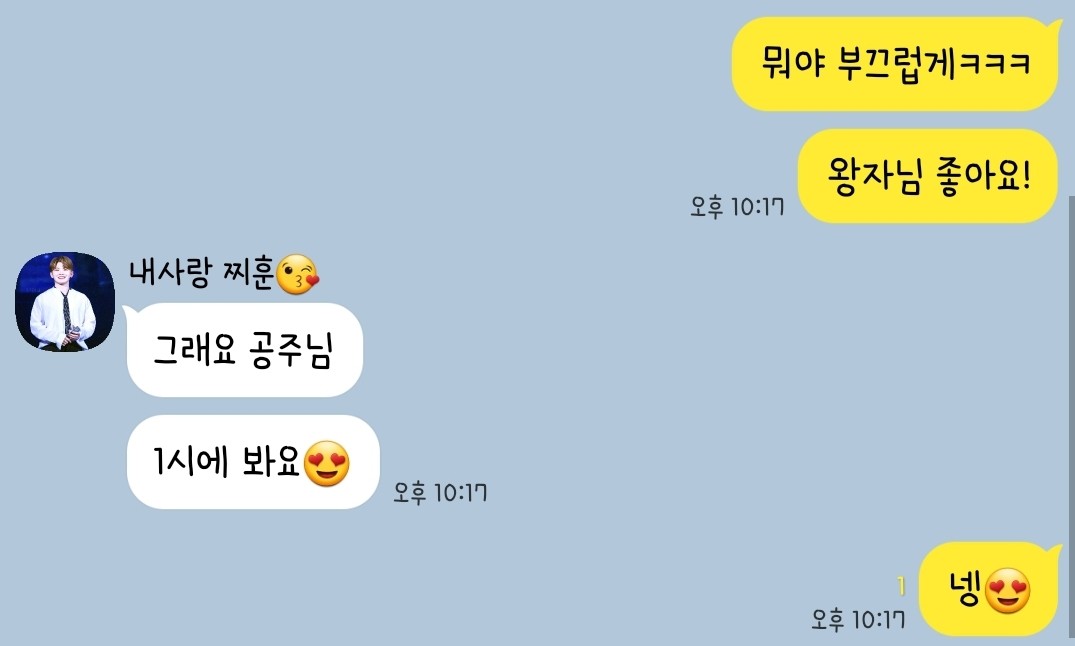Click the word 찌훈 in the sender name
Viewport: 1075px width, 646px height.
coord(248,273)
